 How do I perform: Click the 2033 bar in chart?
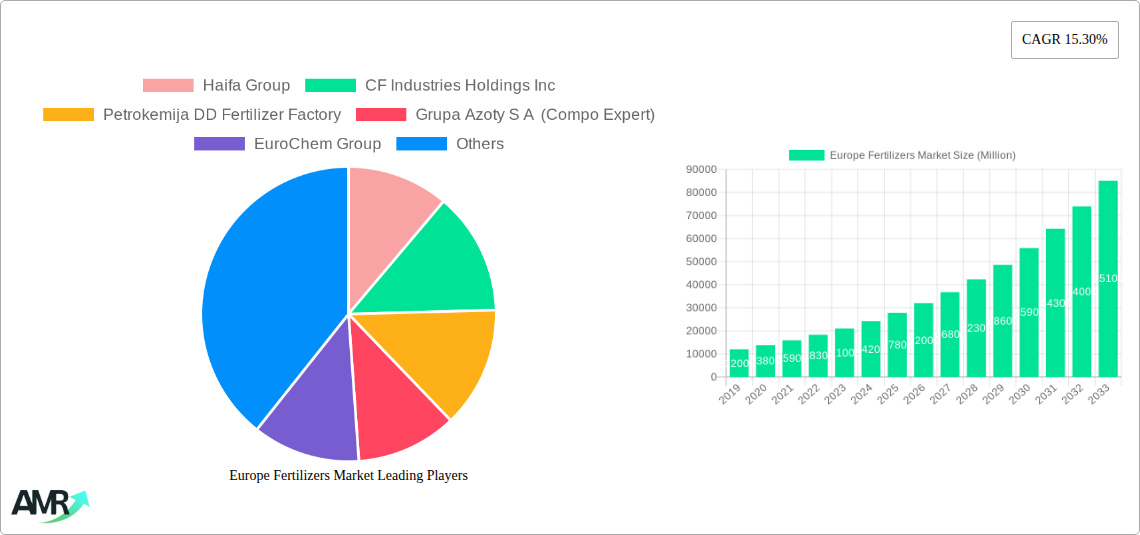click(x=1108, y=279)
